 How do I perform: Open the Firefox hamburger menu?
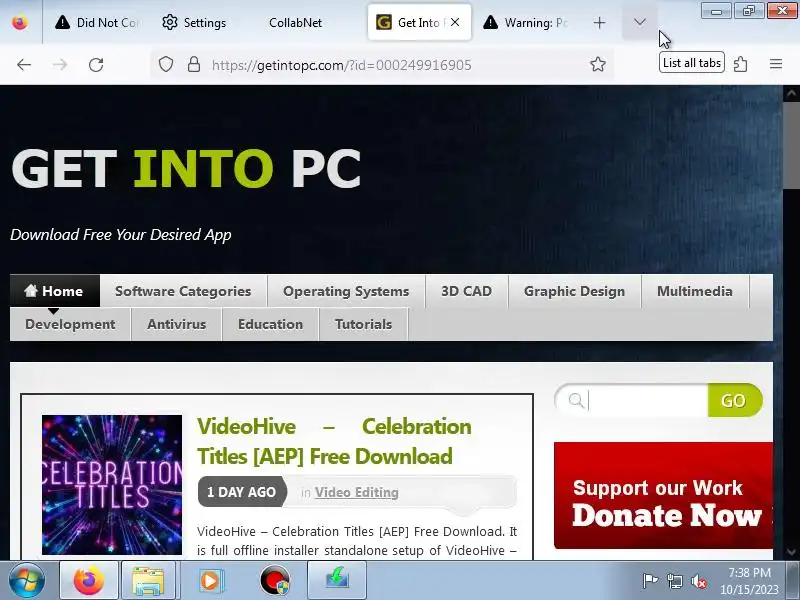(776, 64)
